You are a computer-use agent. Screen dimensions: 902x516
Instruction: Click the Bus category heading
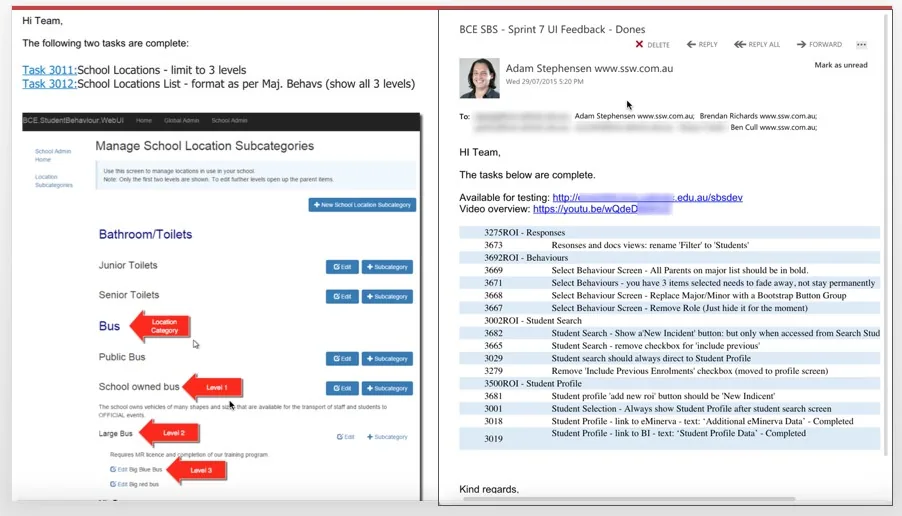(x=109, y=326)
